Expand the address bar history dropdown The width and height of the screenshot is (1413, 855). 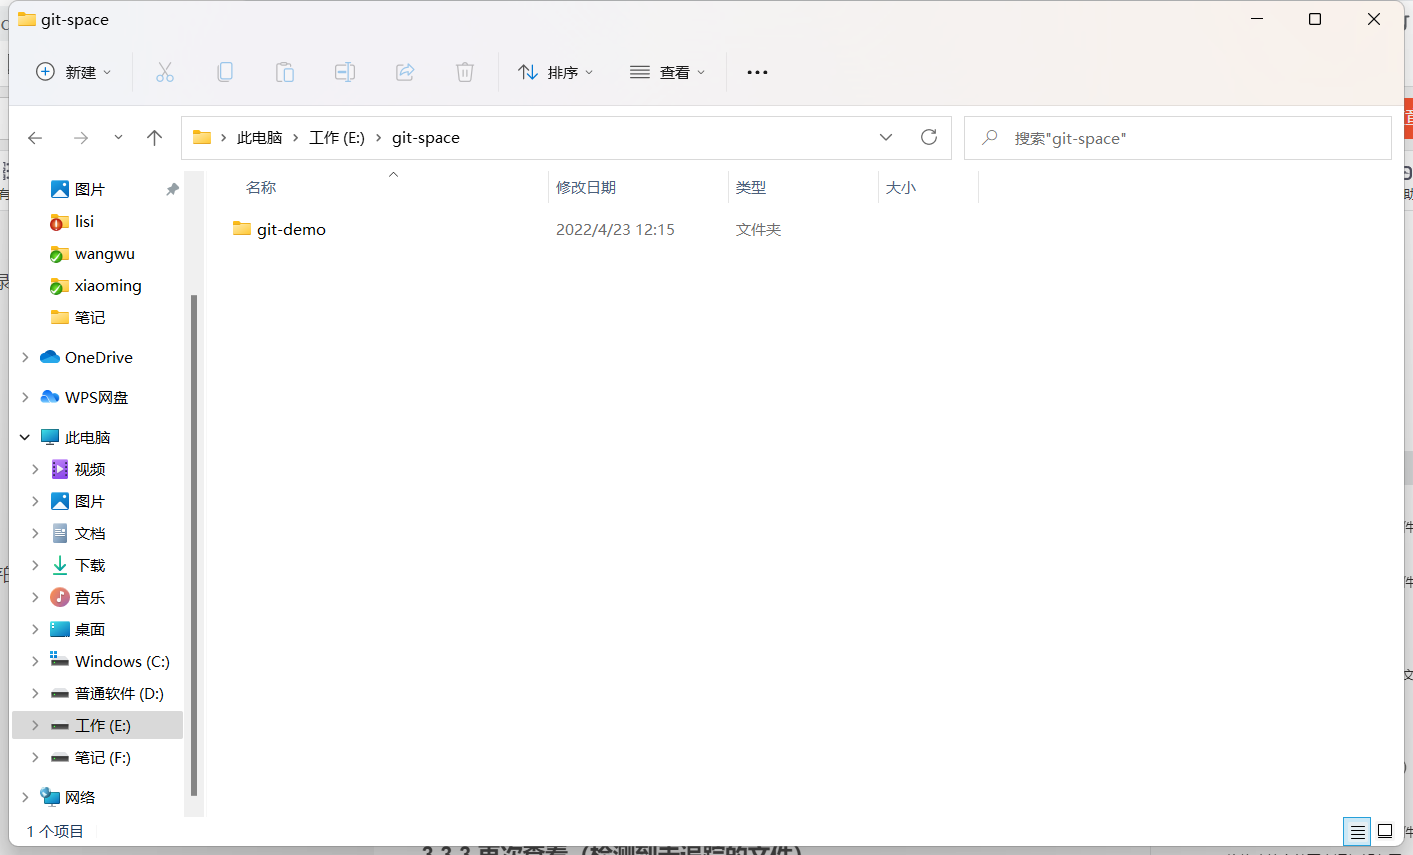(886, 138)
